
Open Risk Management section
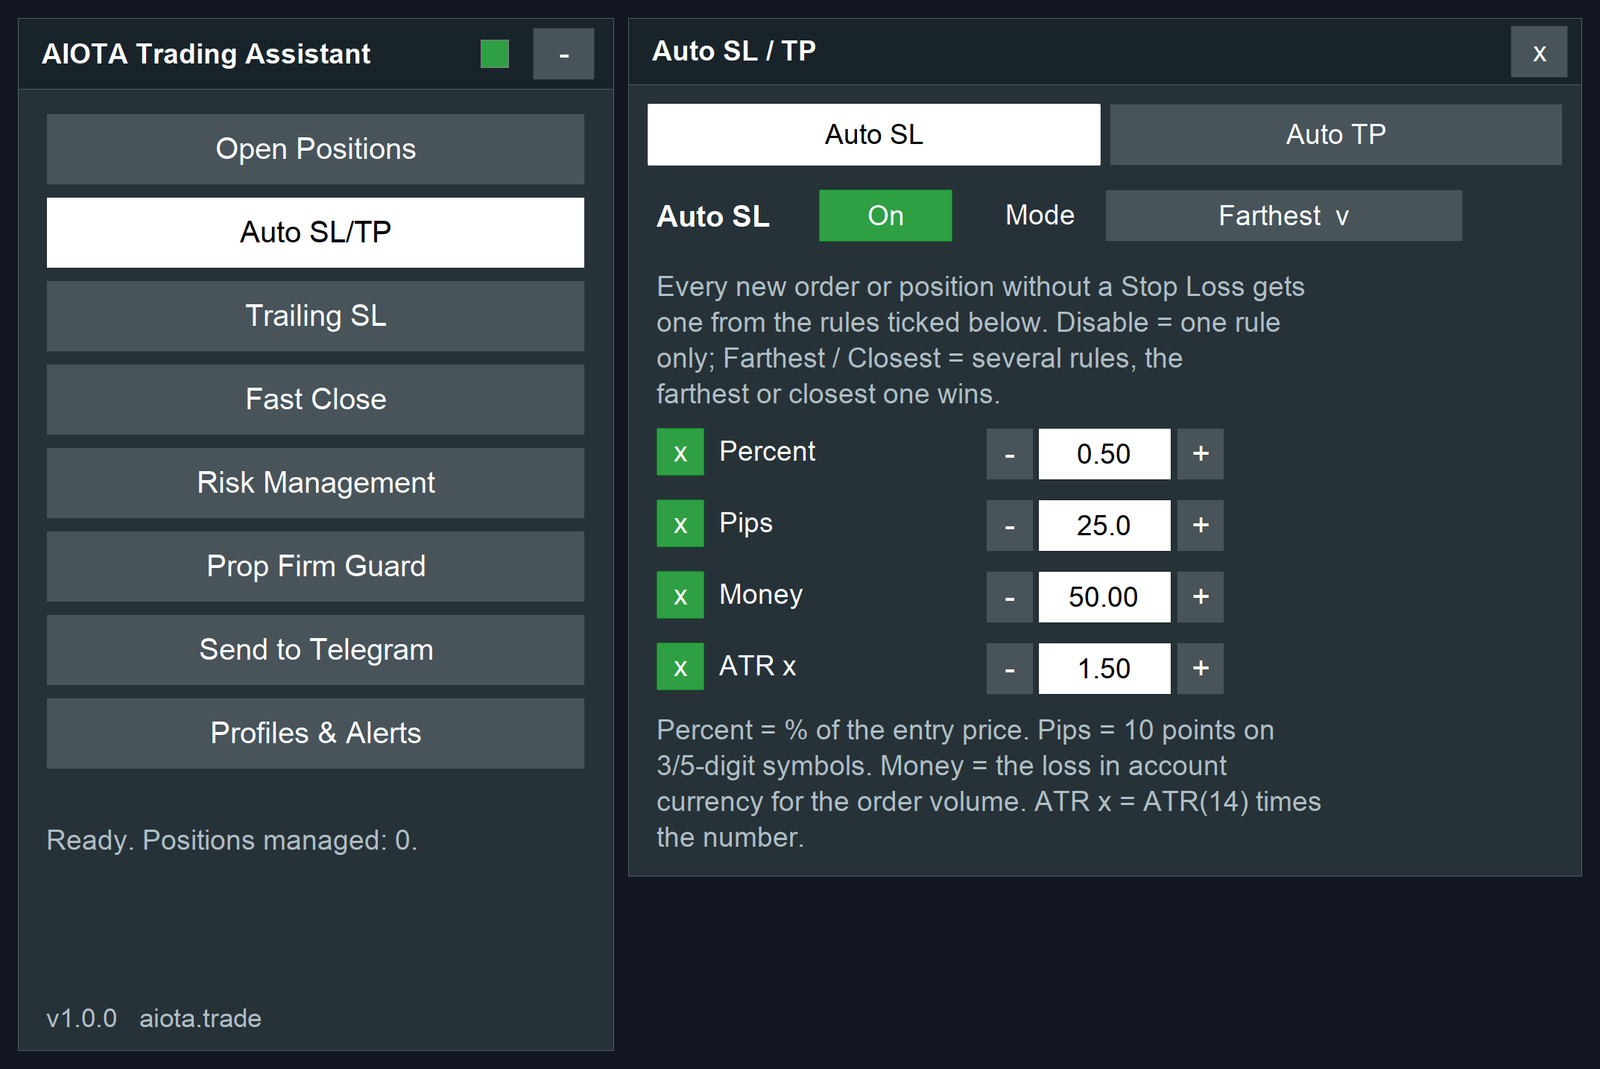[x=315, y=483]
